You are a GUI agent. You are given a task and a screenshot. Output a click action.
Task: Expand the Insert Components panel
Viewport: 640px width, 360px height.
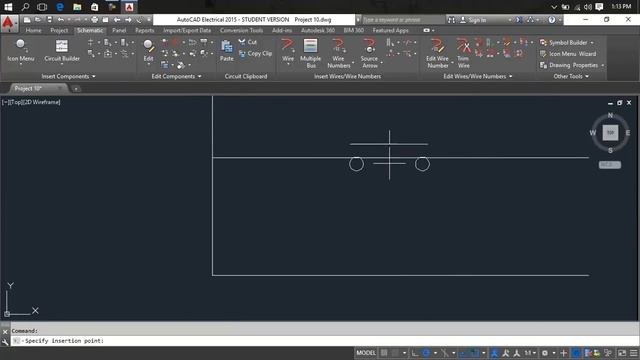pyautogui.click(x=68, y=76)
